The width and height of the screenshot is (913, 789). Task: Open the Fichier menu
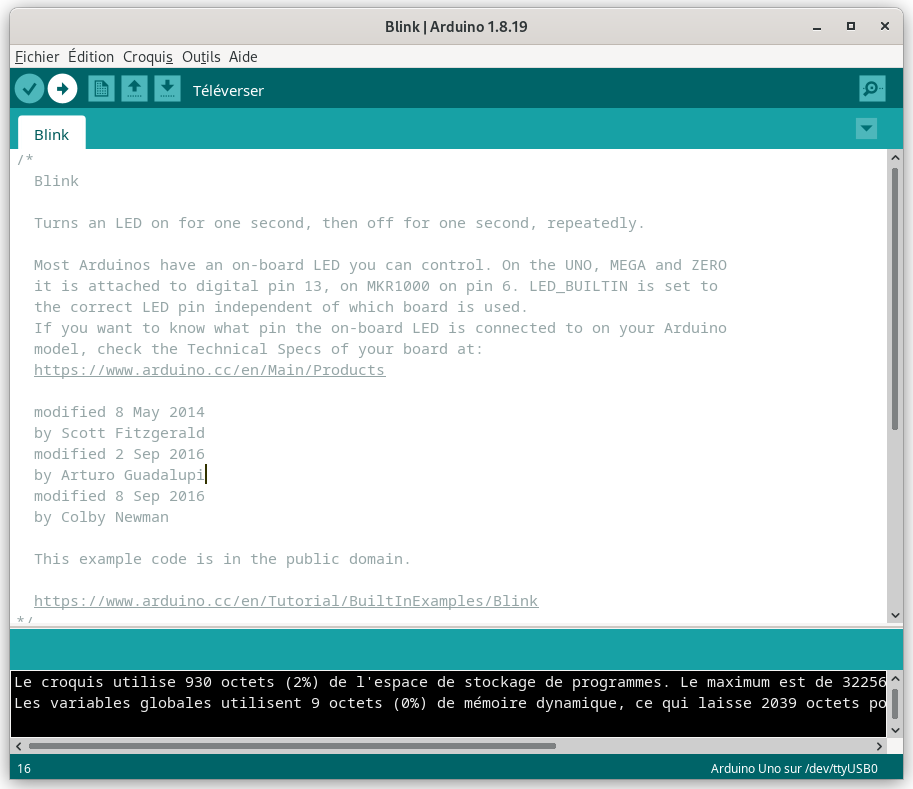point(37,57)
